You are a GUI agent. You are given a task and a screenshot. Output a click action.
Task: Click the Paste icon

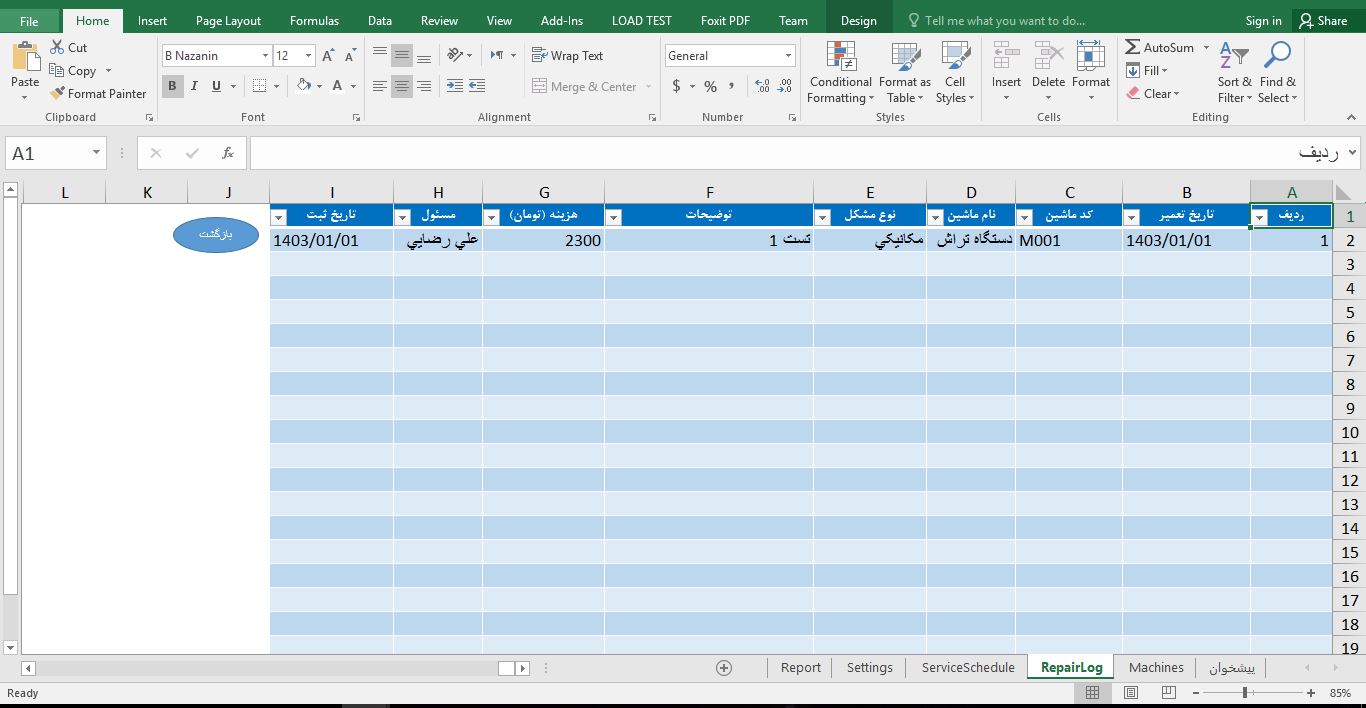click(25, 57)
